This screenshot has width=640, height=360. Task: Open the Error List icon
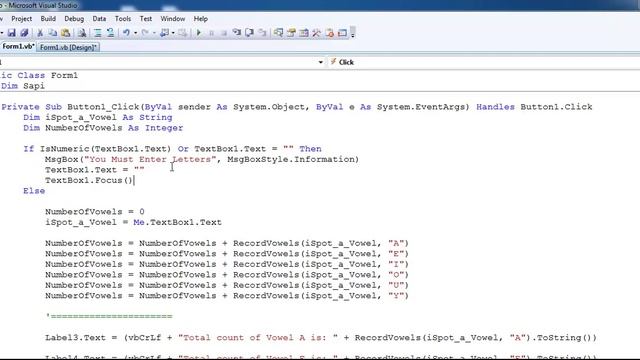[329, 33]
